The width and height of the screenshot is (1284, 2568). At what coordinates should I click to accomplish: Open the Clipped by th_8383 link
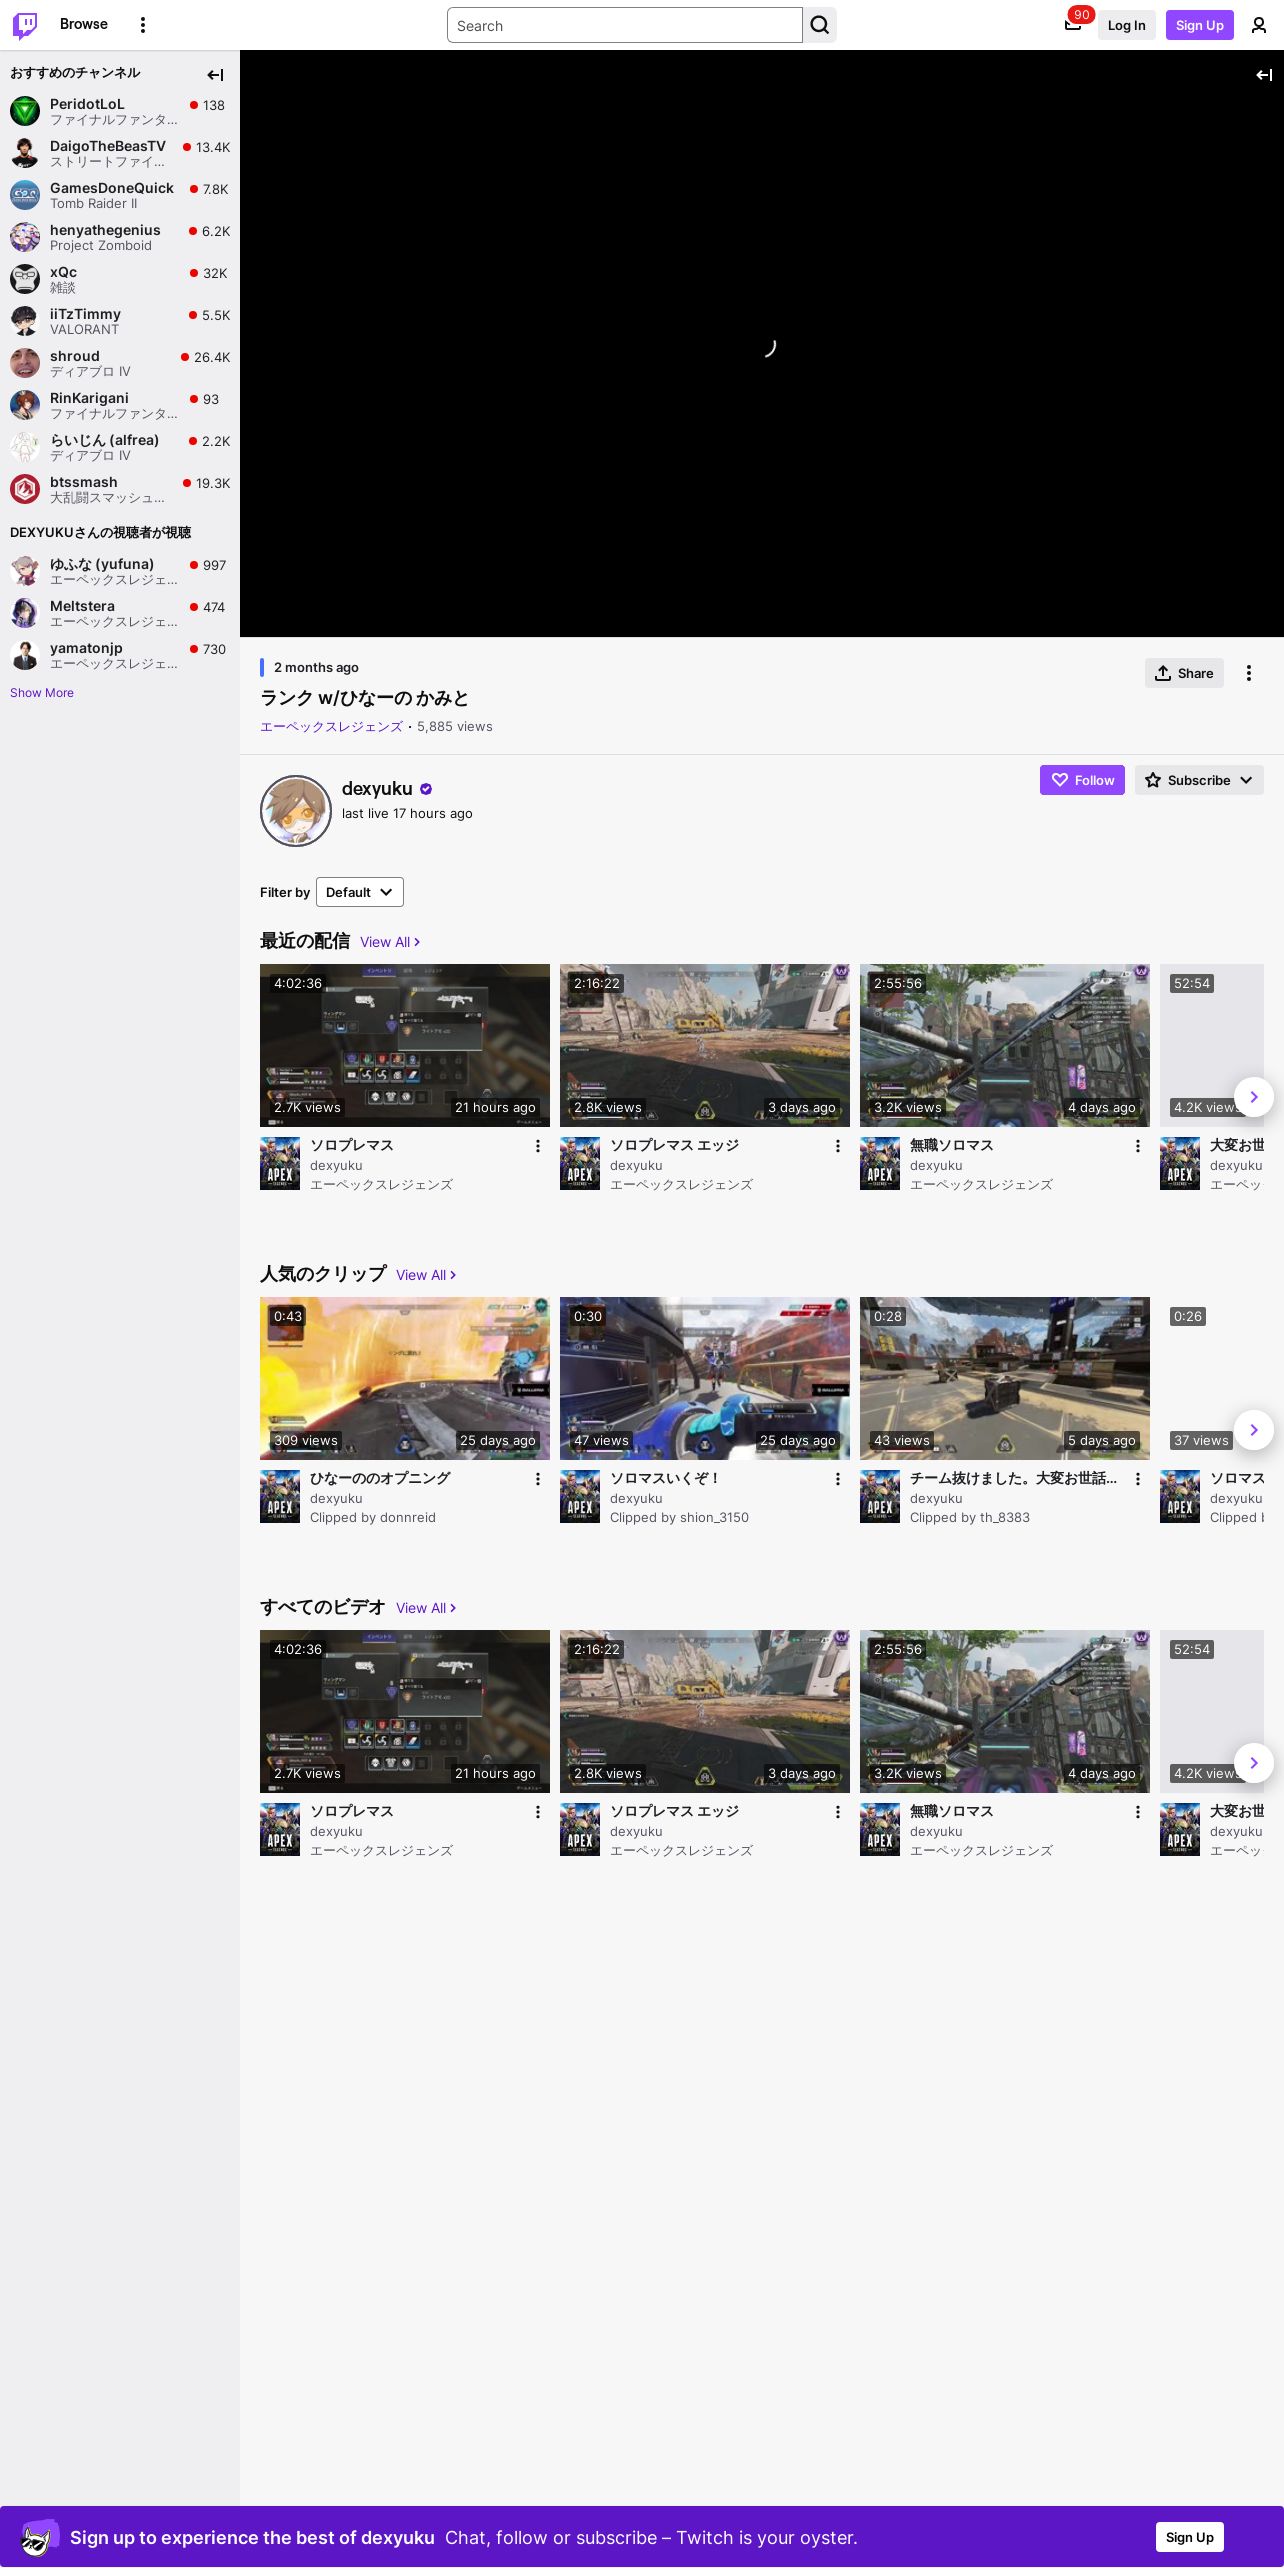click(x=970, y=1518)
